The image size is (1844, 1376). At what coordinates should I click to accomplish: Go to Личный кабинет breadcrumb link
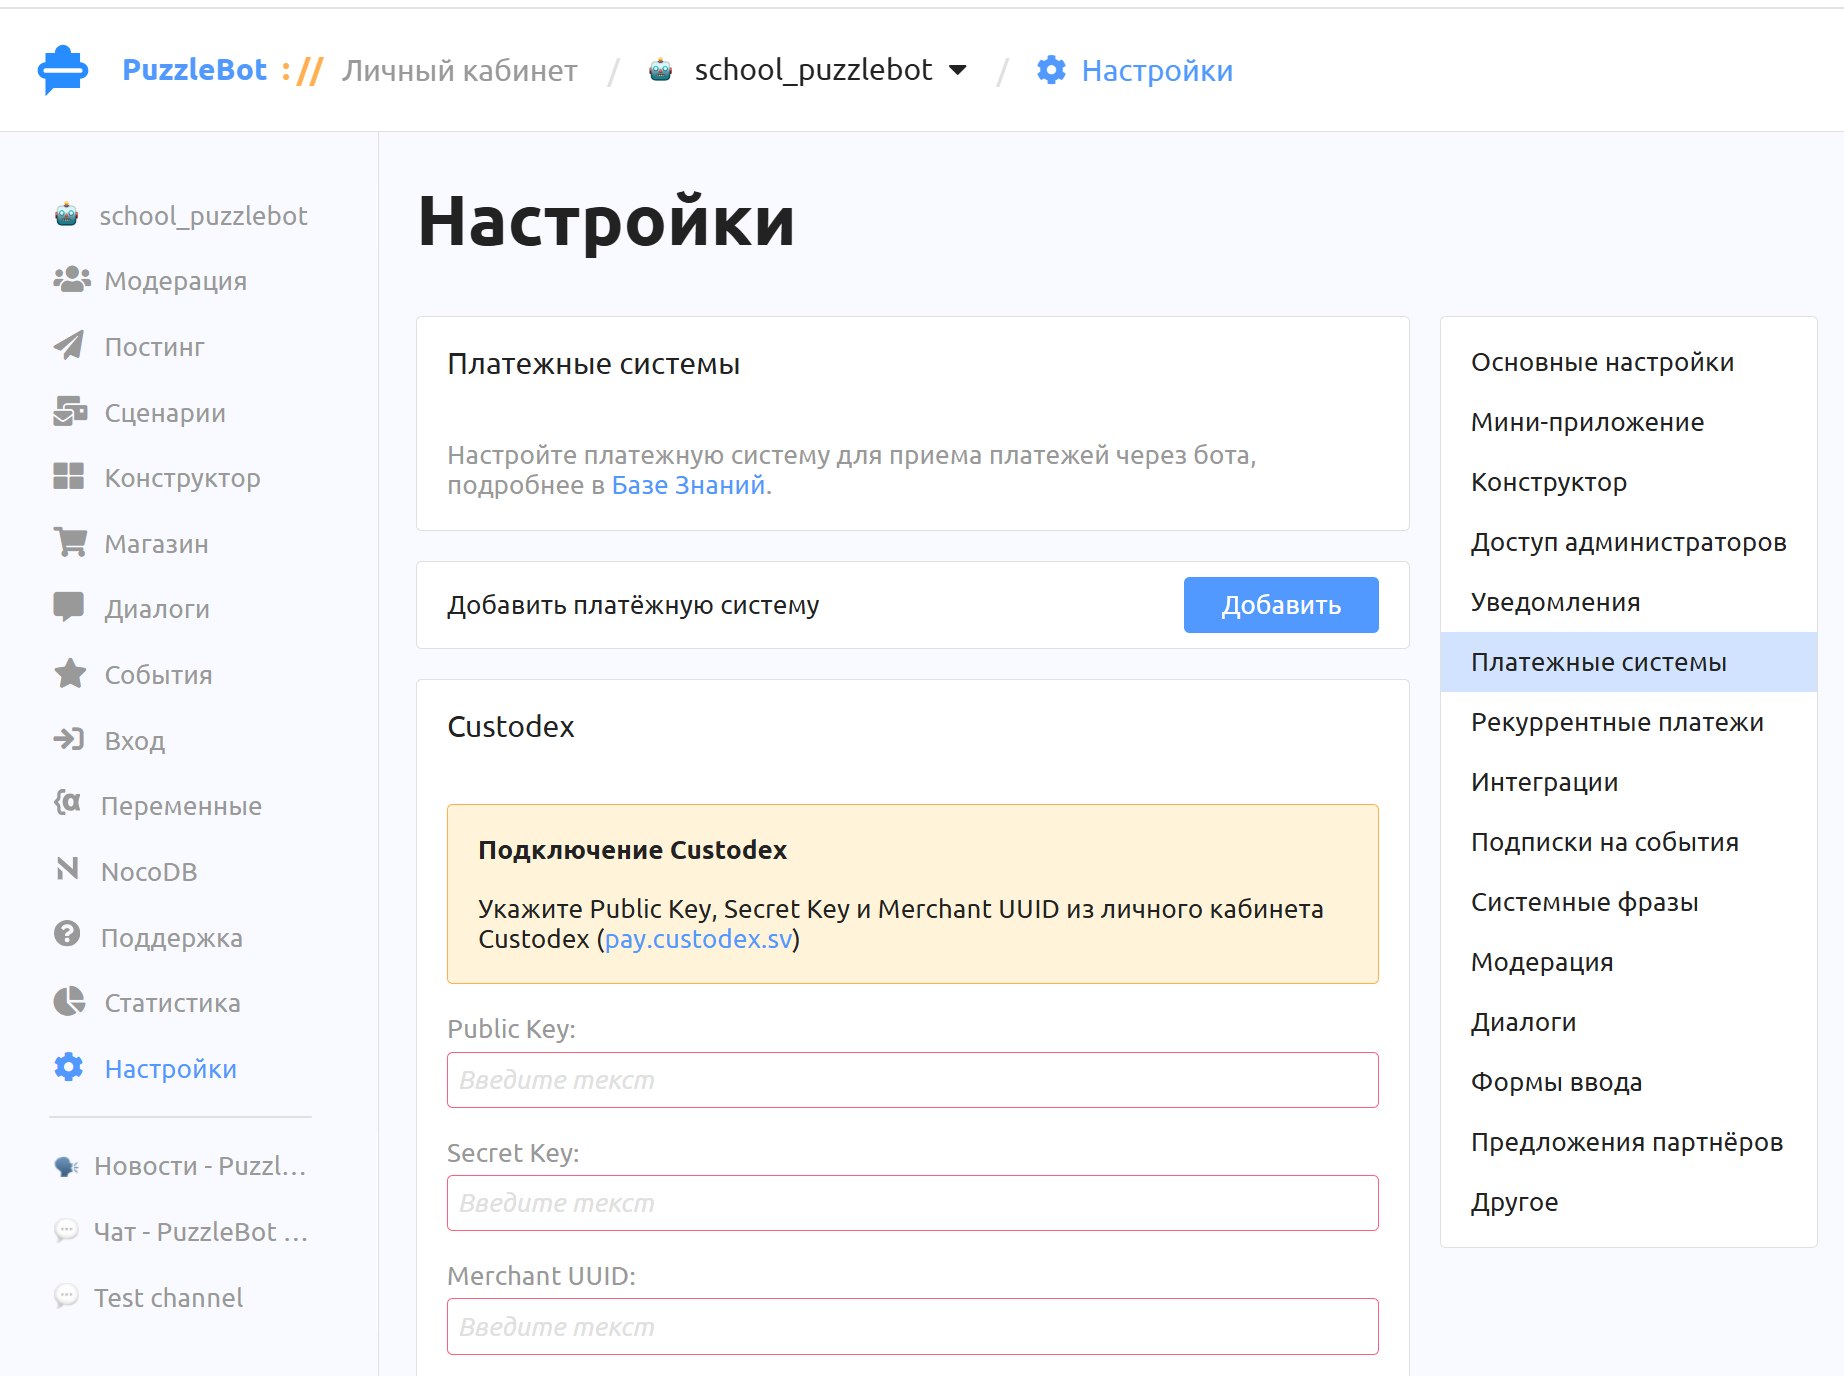pos(460,71)
